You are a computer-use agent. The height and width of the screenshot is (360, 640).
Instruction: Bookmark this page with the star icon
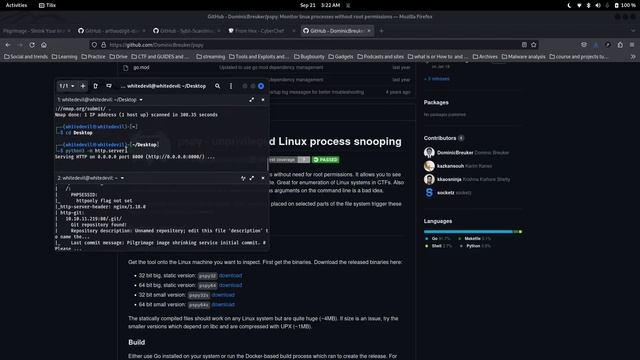(x=533, y=45)
